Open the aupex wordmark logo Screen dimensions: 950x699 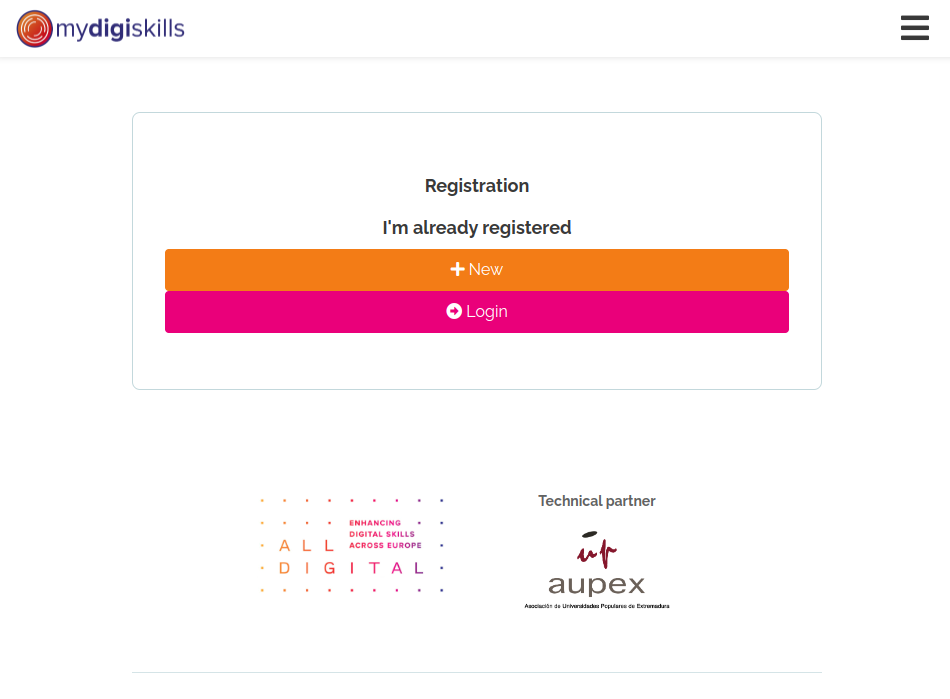click(x=597, y=585)
